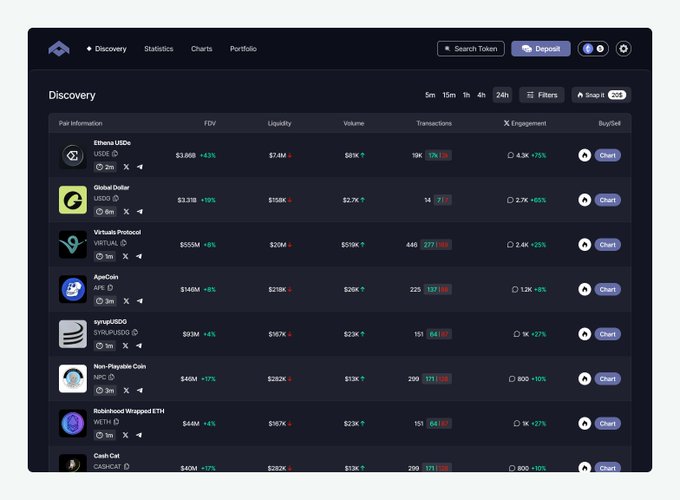
Task: Click the Cash Cat token name
Action: [106, 456]
